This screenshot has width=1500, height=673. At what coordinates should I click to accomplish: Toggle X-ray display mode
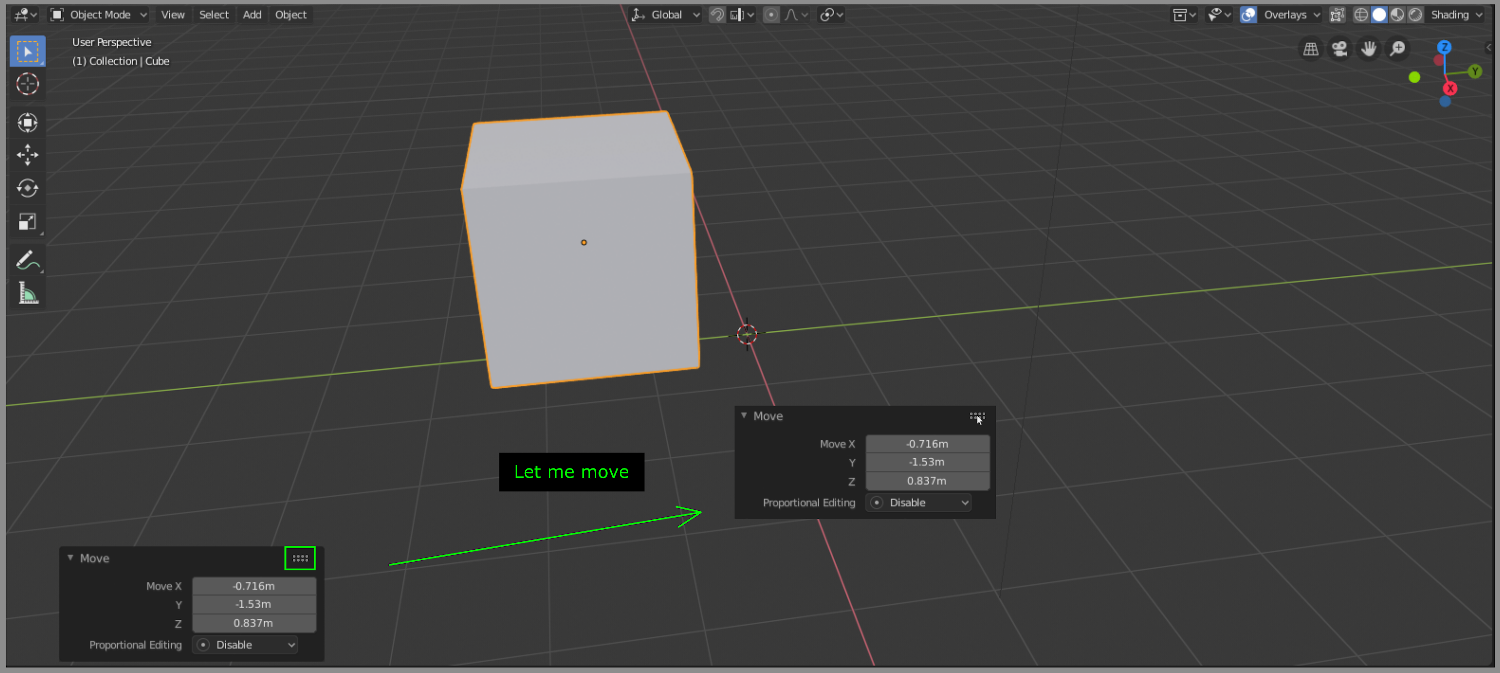1337,15
